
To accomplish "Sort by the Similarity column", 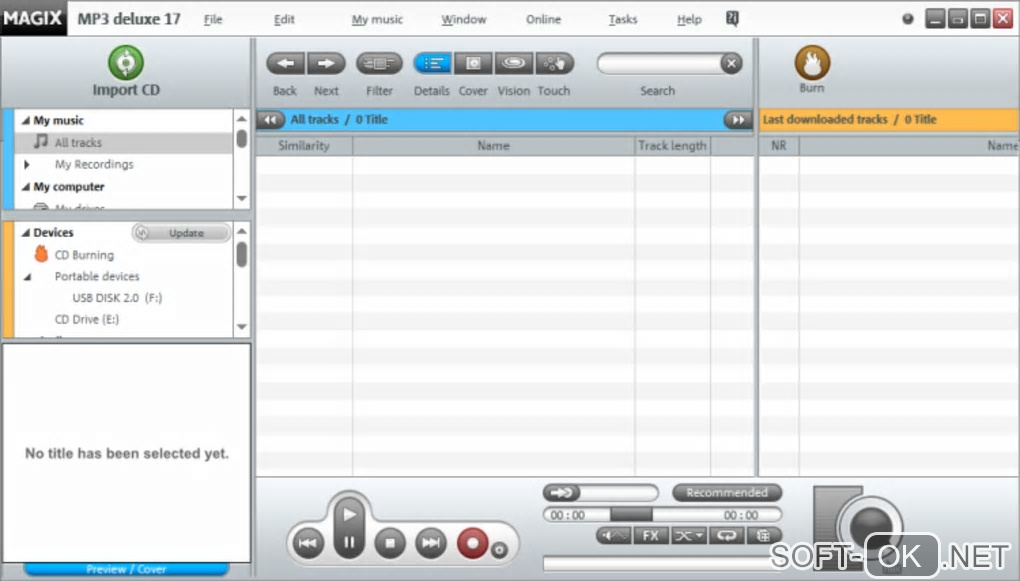I will pos(304,146).
